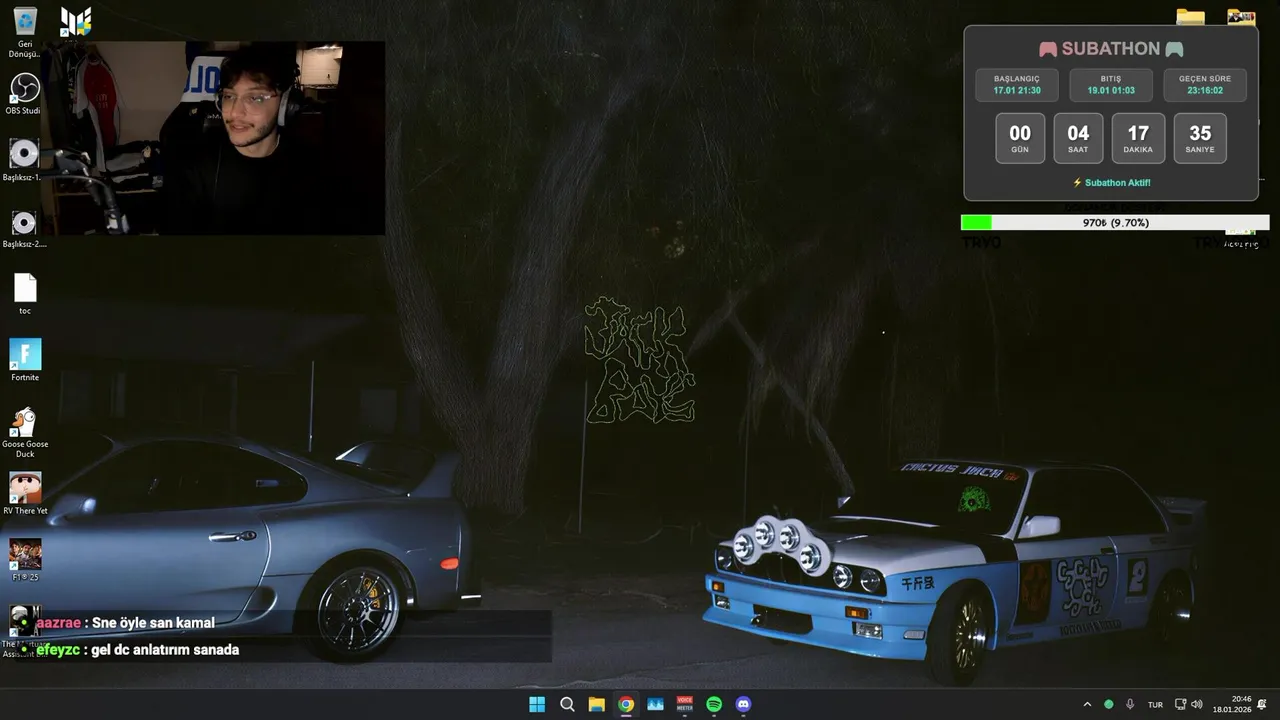
Task: Switch to Google Chrome in taskbar
Action: 626,704
